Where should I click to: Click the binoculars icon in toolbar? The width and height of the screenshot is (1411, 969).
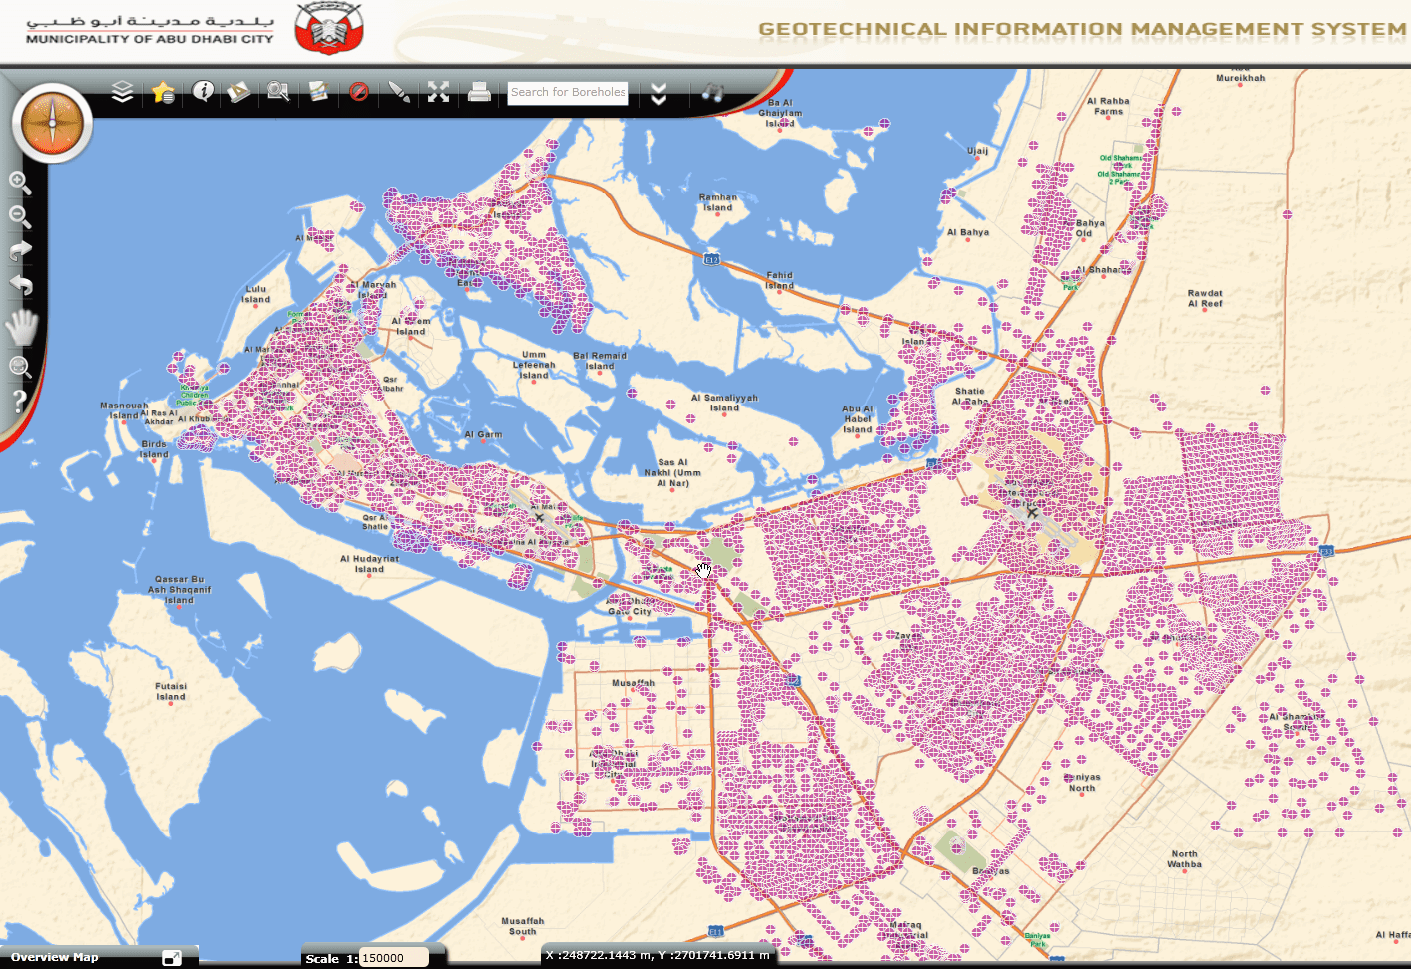pos(712,92)
